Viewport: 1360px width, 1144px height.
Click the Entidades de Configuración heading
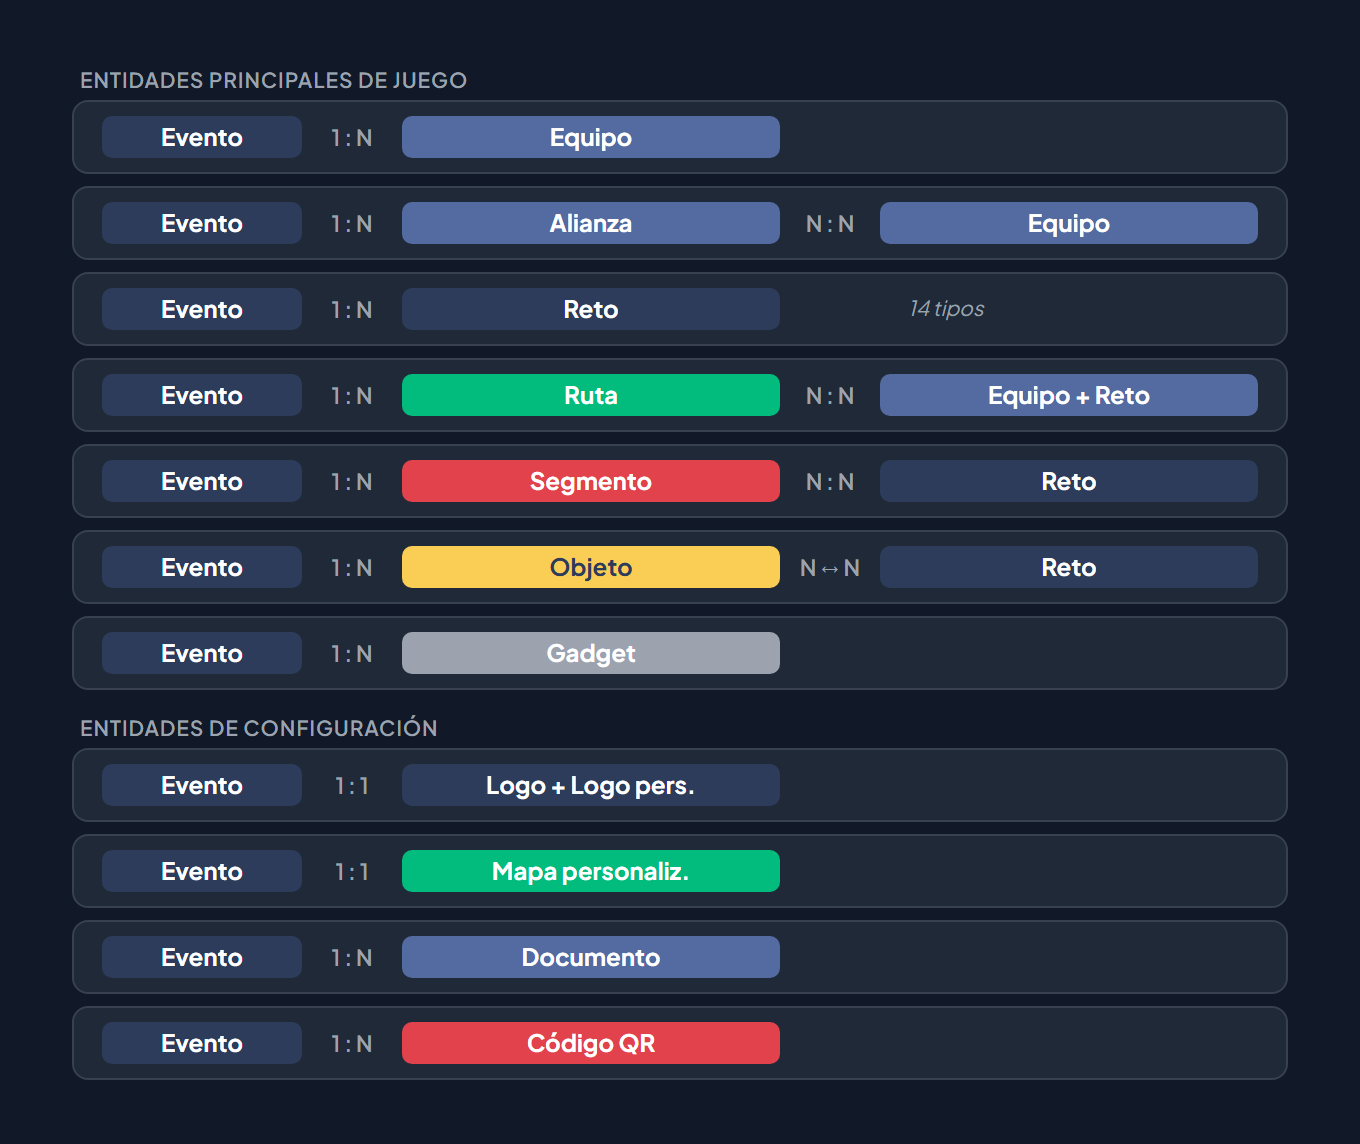tap(258, 728)
